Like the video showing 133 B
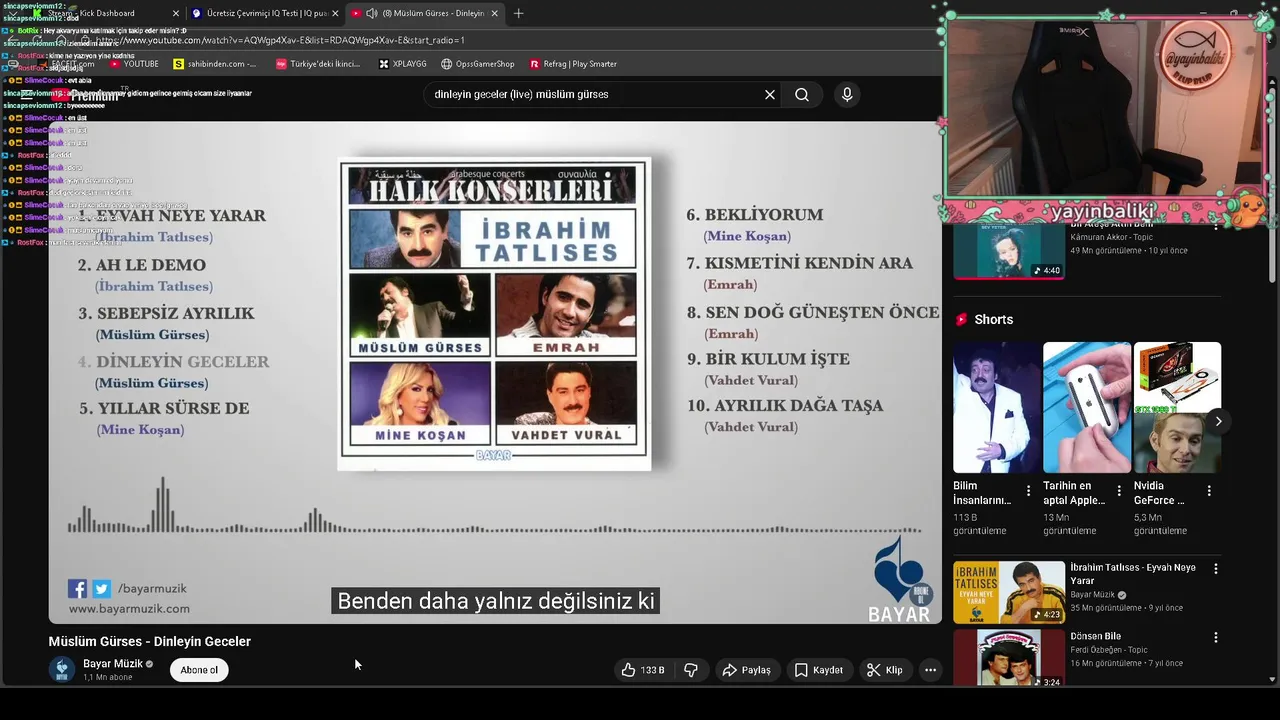1280x720 pixels. tap(642, 670)
